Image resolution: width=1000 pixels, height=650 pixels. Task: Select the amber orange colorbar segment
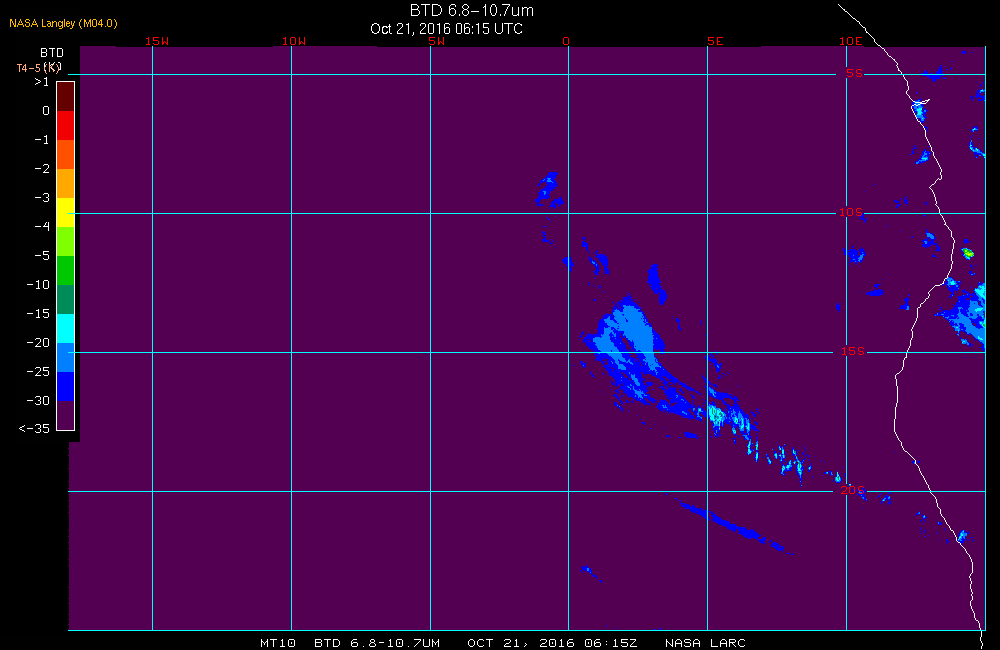66,184
